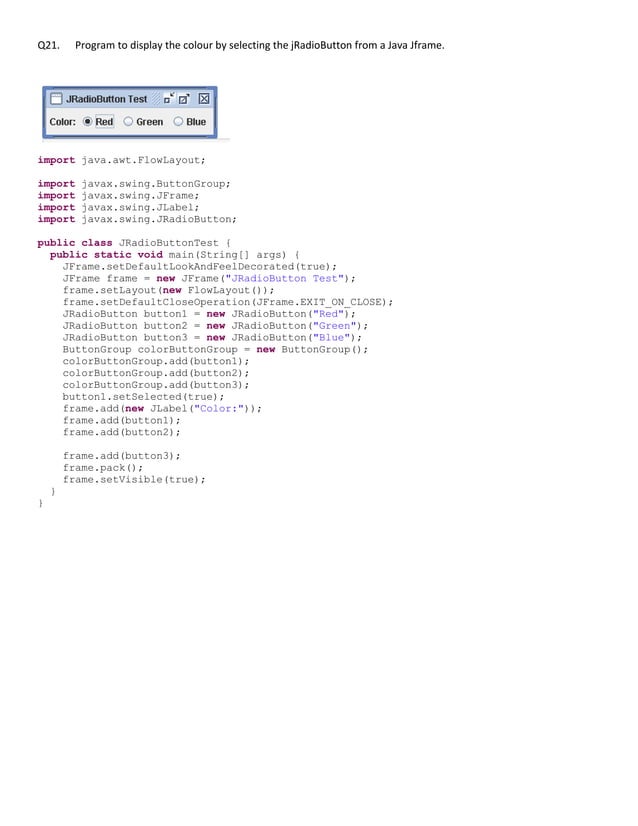Close the JRadioButton Test window
The height and width of the screenshot is (826, 638).
[204, 99]
